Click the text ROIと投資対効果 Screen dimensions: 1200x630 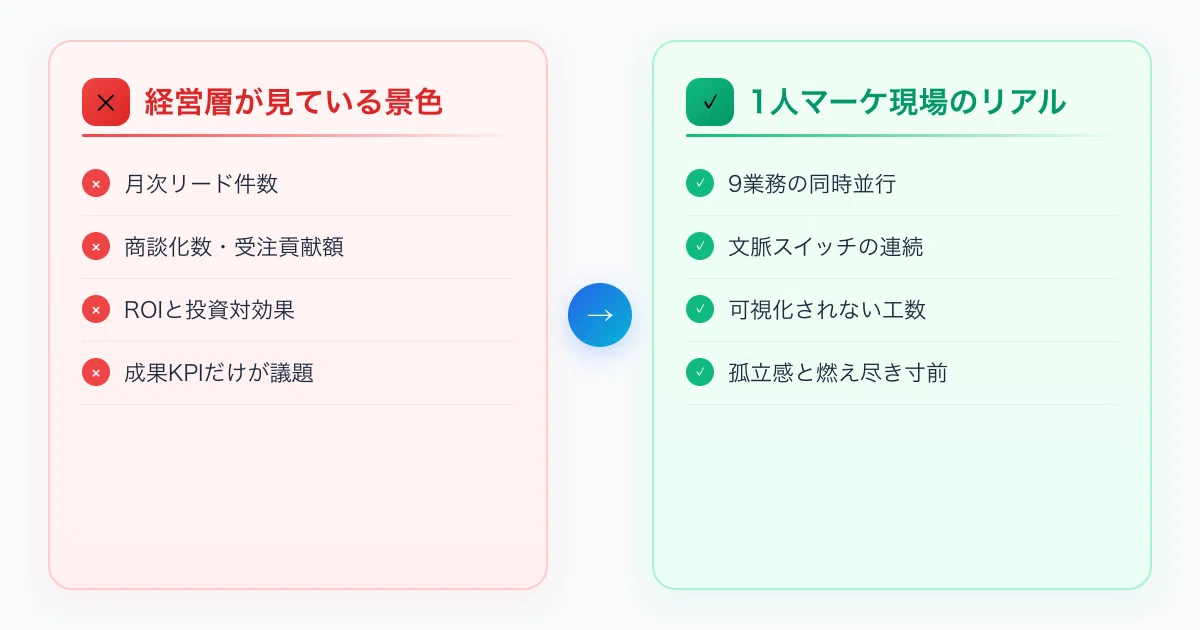[x=209, y=310]
